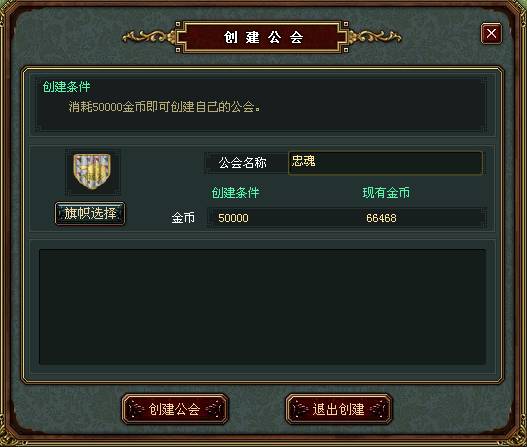Click the 创建公会 title banner
Screen dimensions: 527x447
click(x=262, y=37)
